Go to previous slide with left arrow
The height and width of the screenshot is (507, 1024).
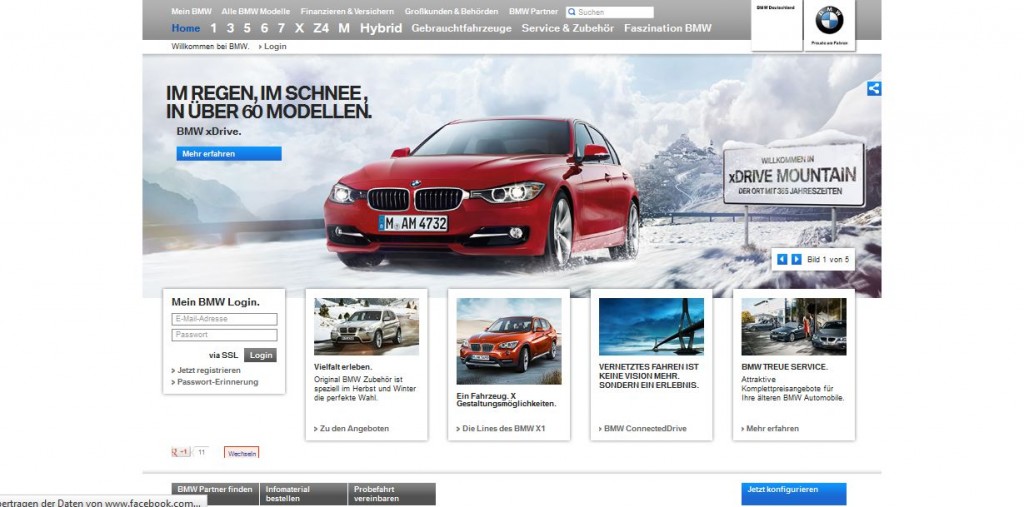coord(782,259)
